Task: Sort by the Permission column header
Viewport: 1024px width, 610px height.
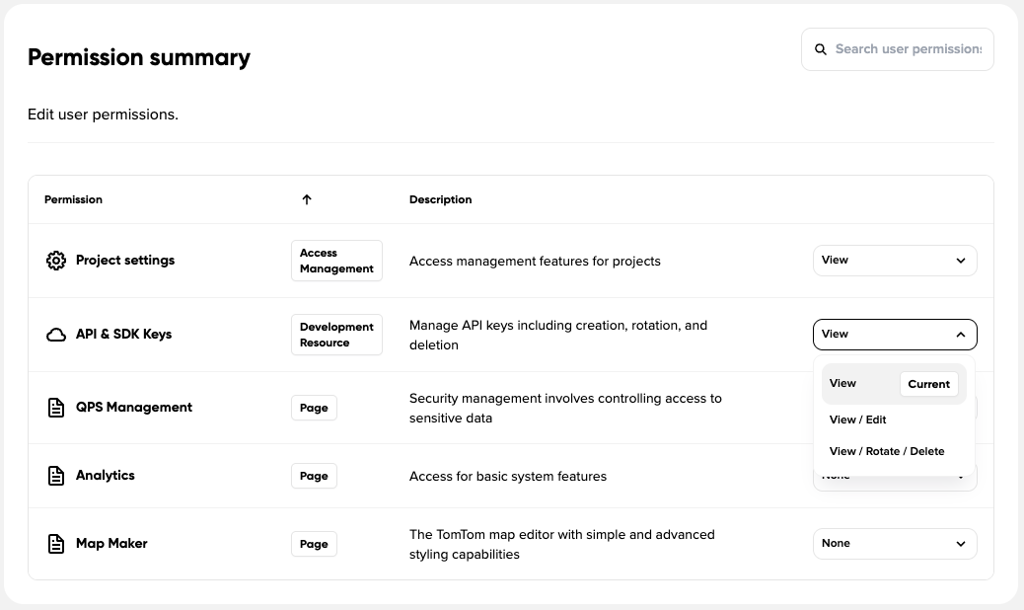Action: click(x=73, y=200)
